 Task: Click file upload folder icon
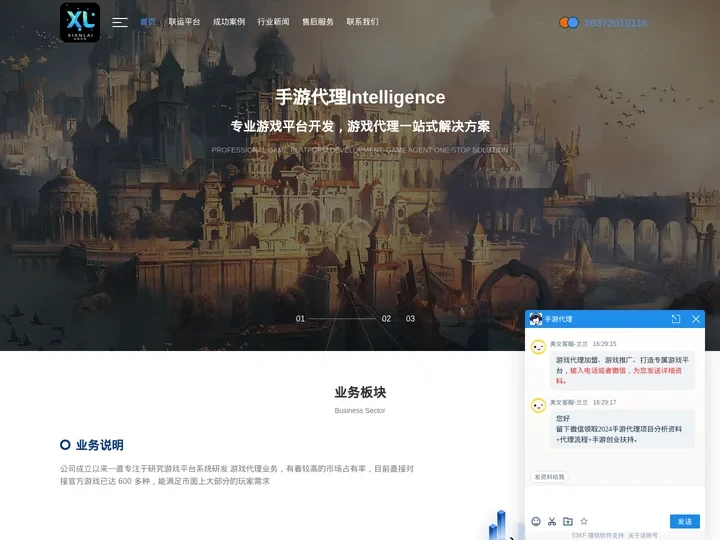tap(568, 521)
